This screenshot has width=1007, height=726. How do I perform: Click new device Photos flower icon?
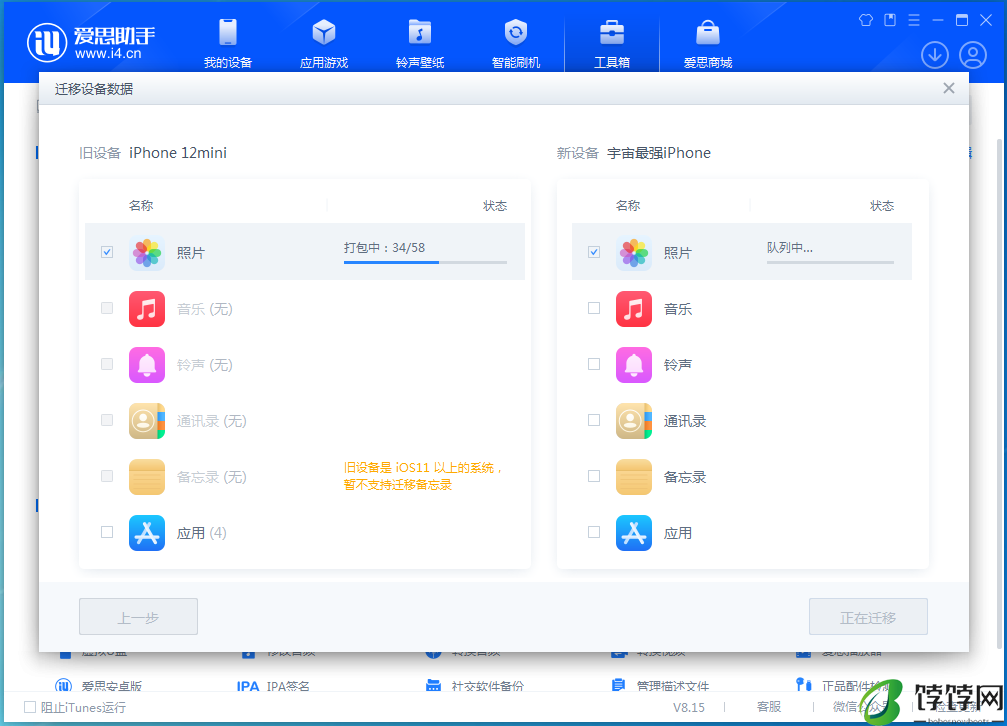pos(634,252)
